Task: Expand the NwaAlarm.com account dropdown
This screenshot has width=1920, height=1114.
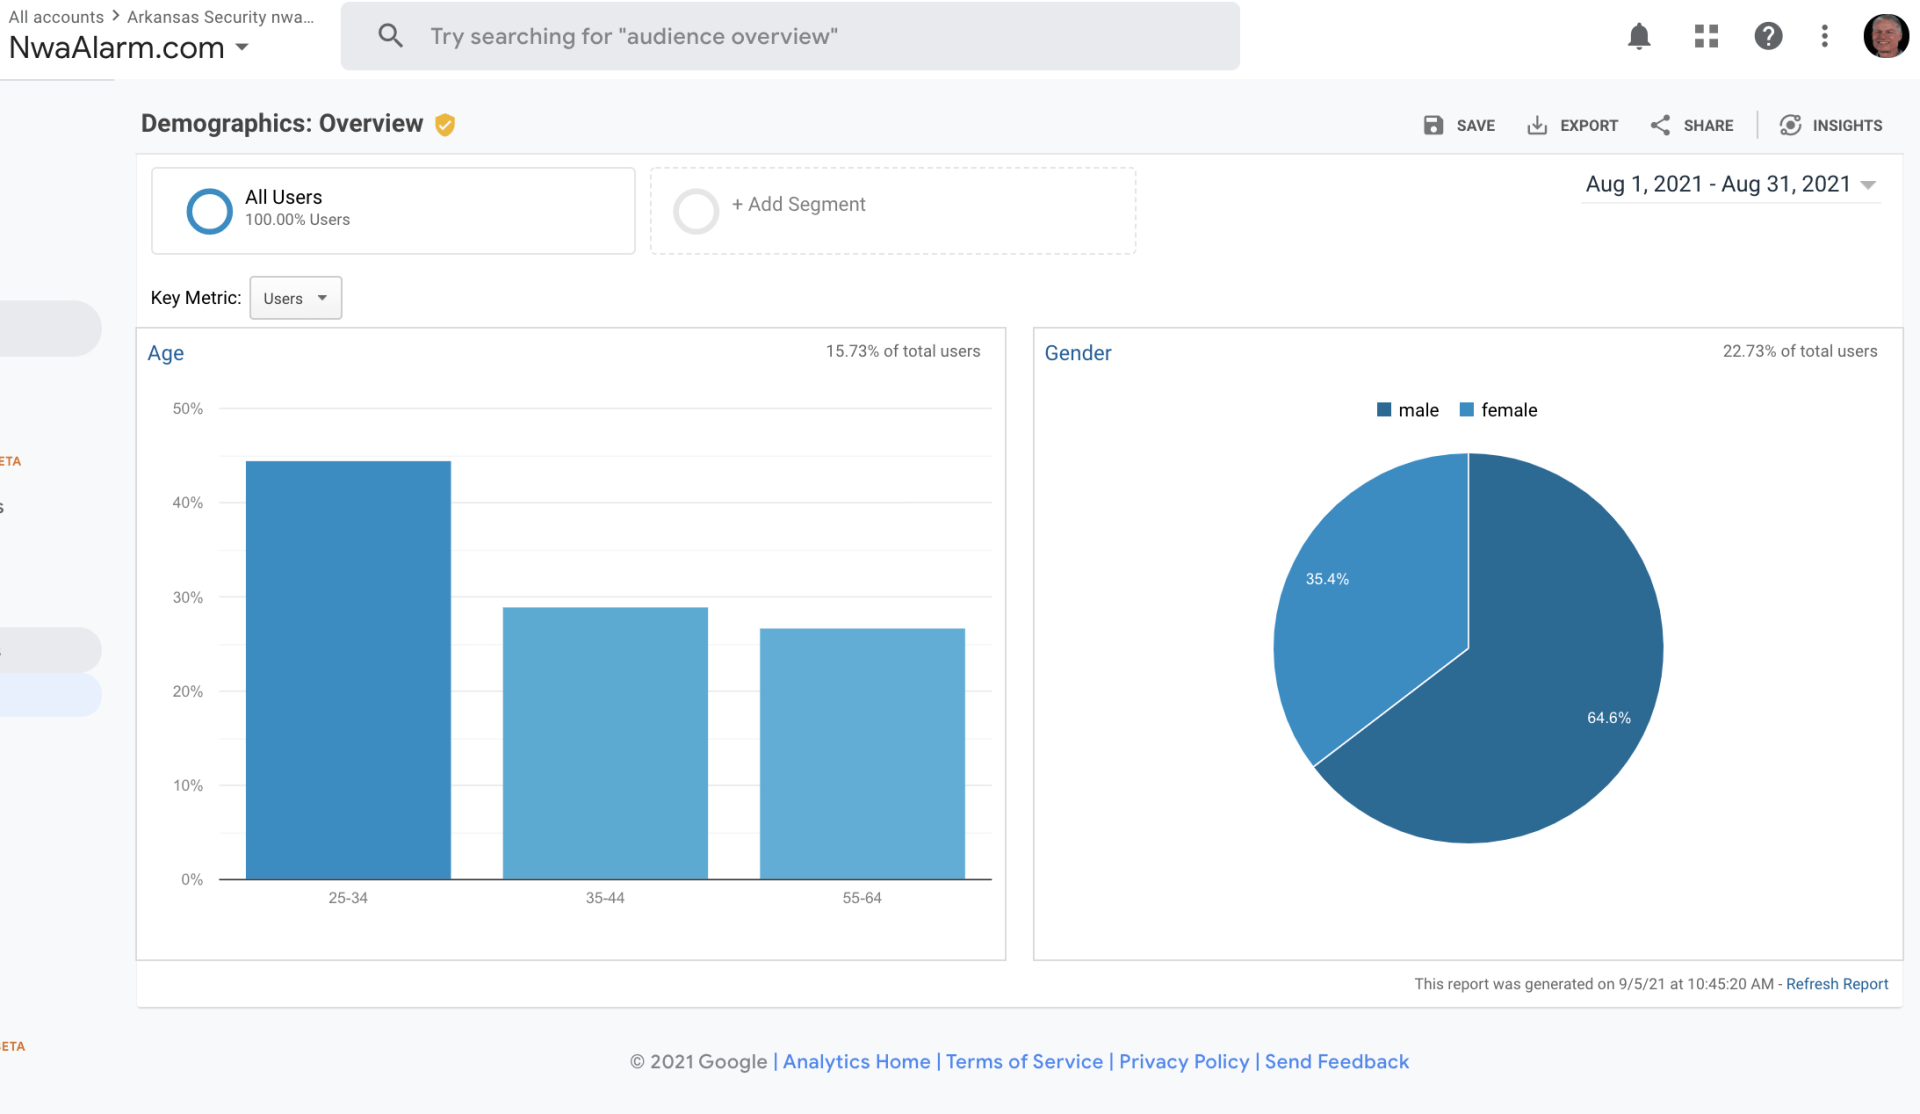Action: click(242, 47)
